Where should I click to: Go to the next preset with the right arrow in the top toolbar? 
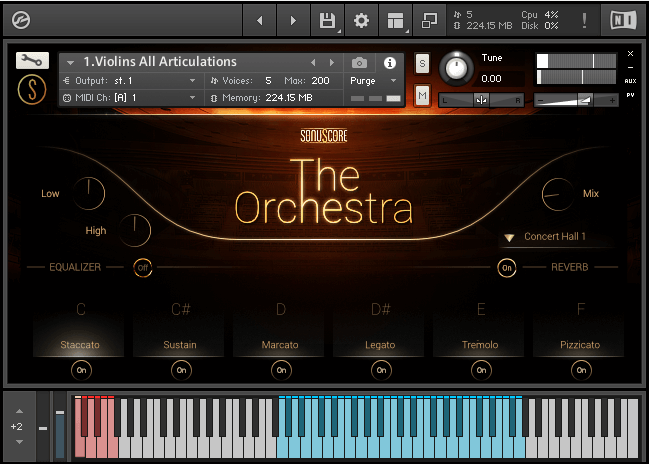pyautogui.click(x=293, y=20)
